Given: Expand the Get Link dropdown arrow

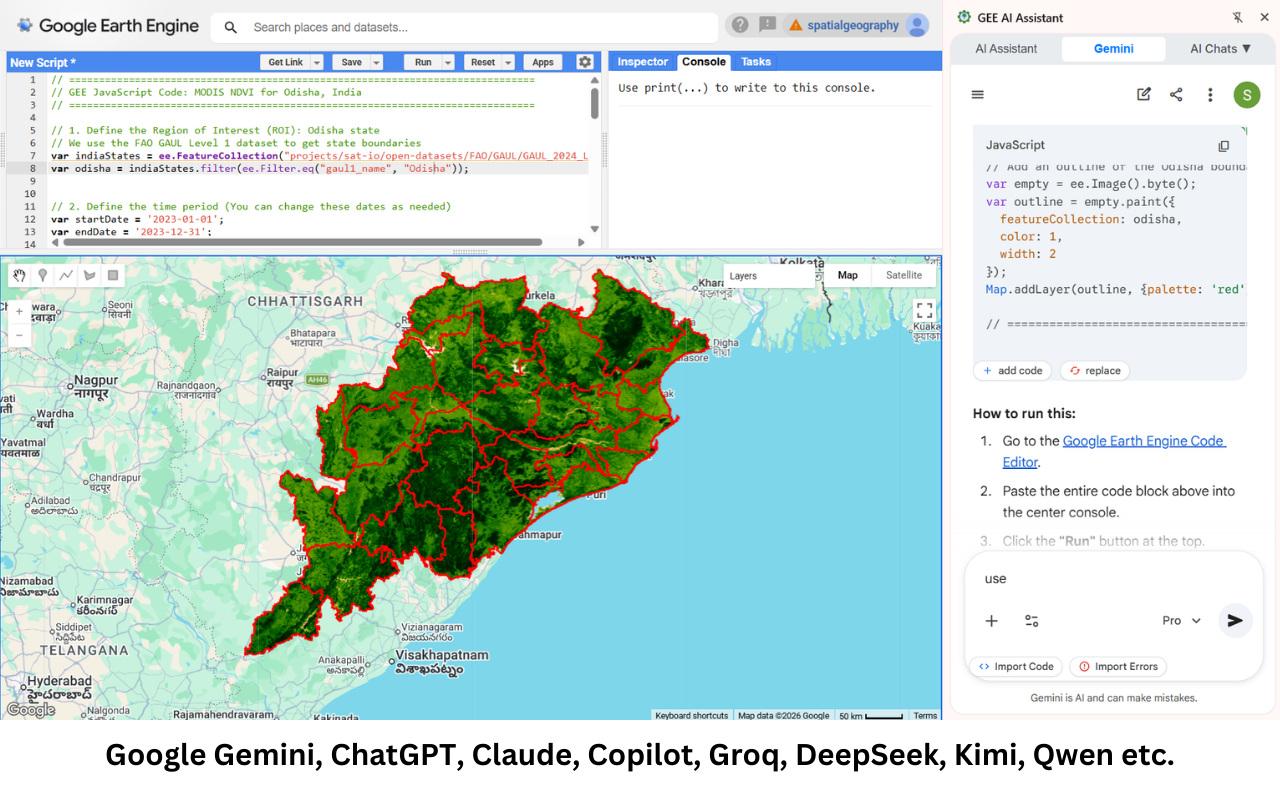Looking at the screenshot, I should pyautogui.click(x=316, y=62).
